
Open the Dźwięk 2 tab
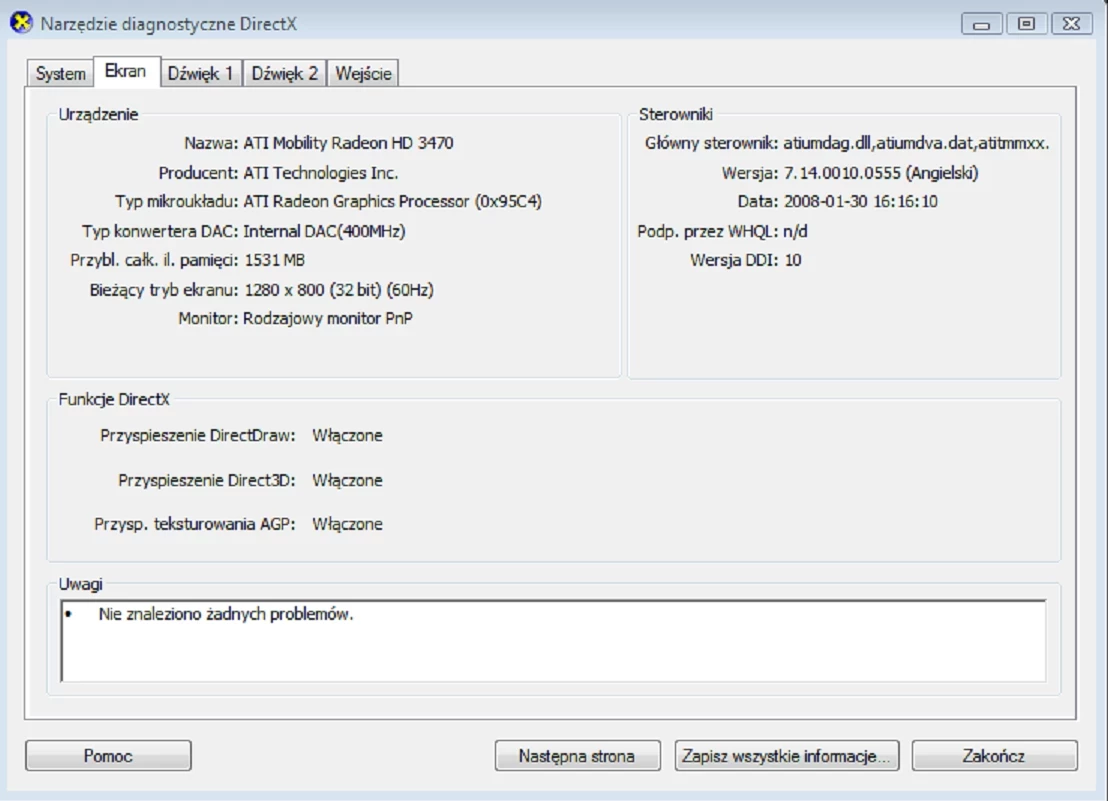(285, 73)
